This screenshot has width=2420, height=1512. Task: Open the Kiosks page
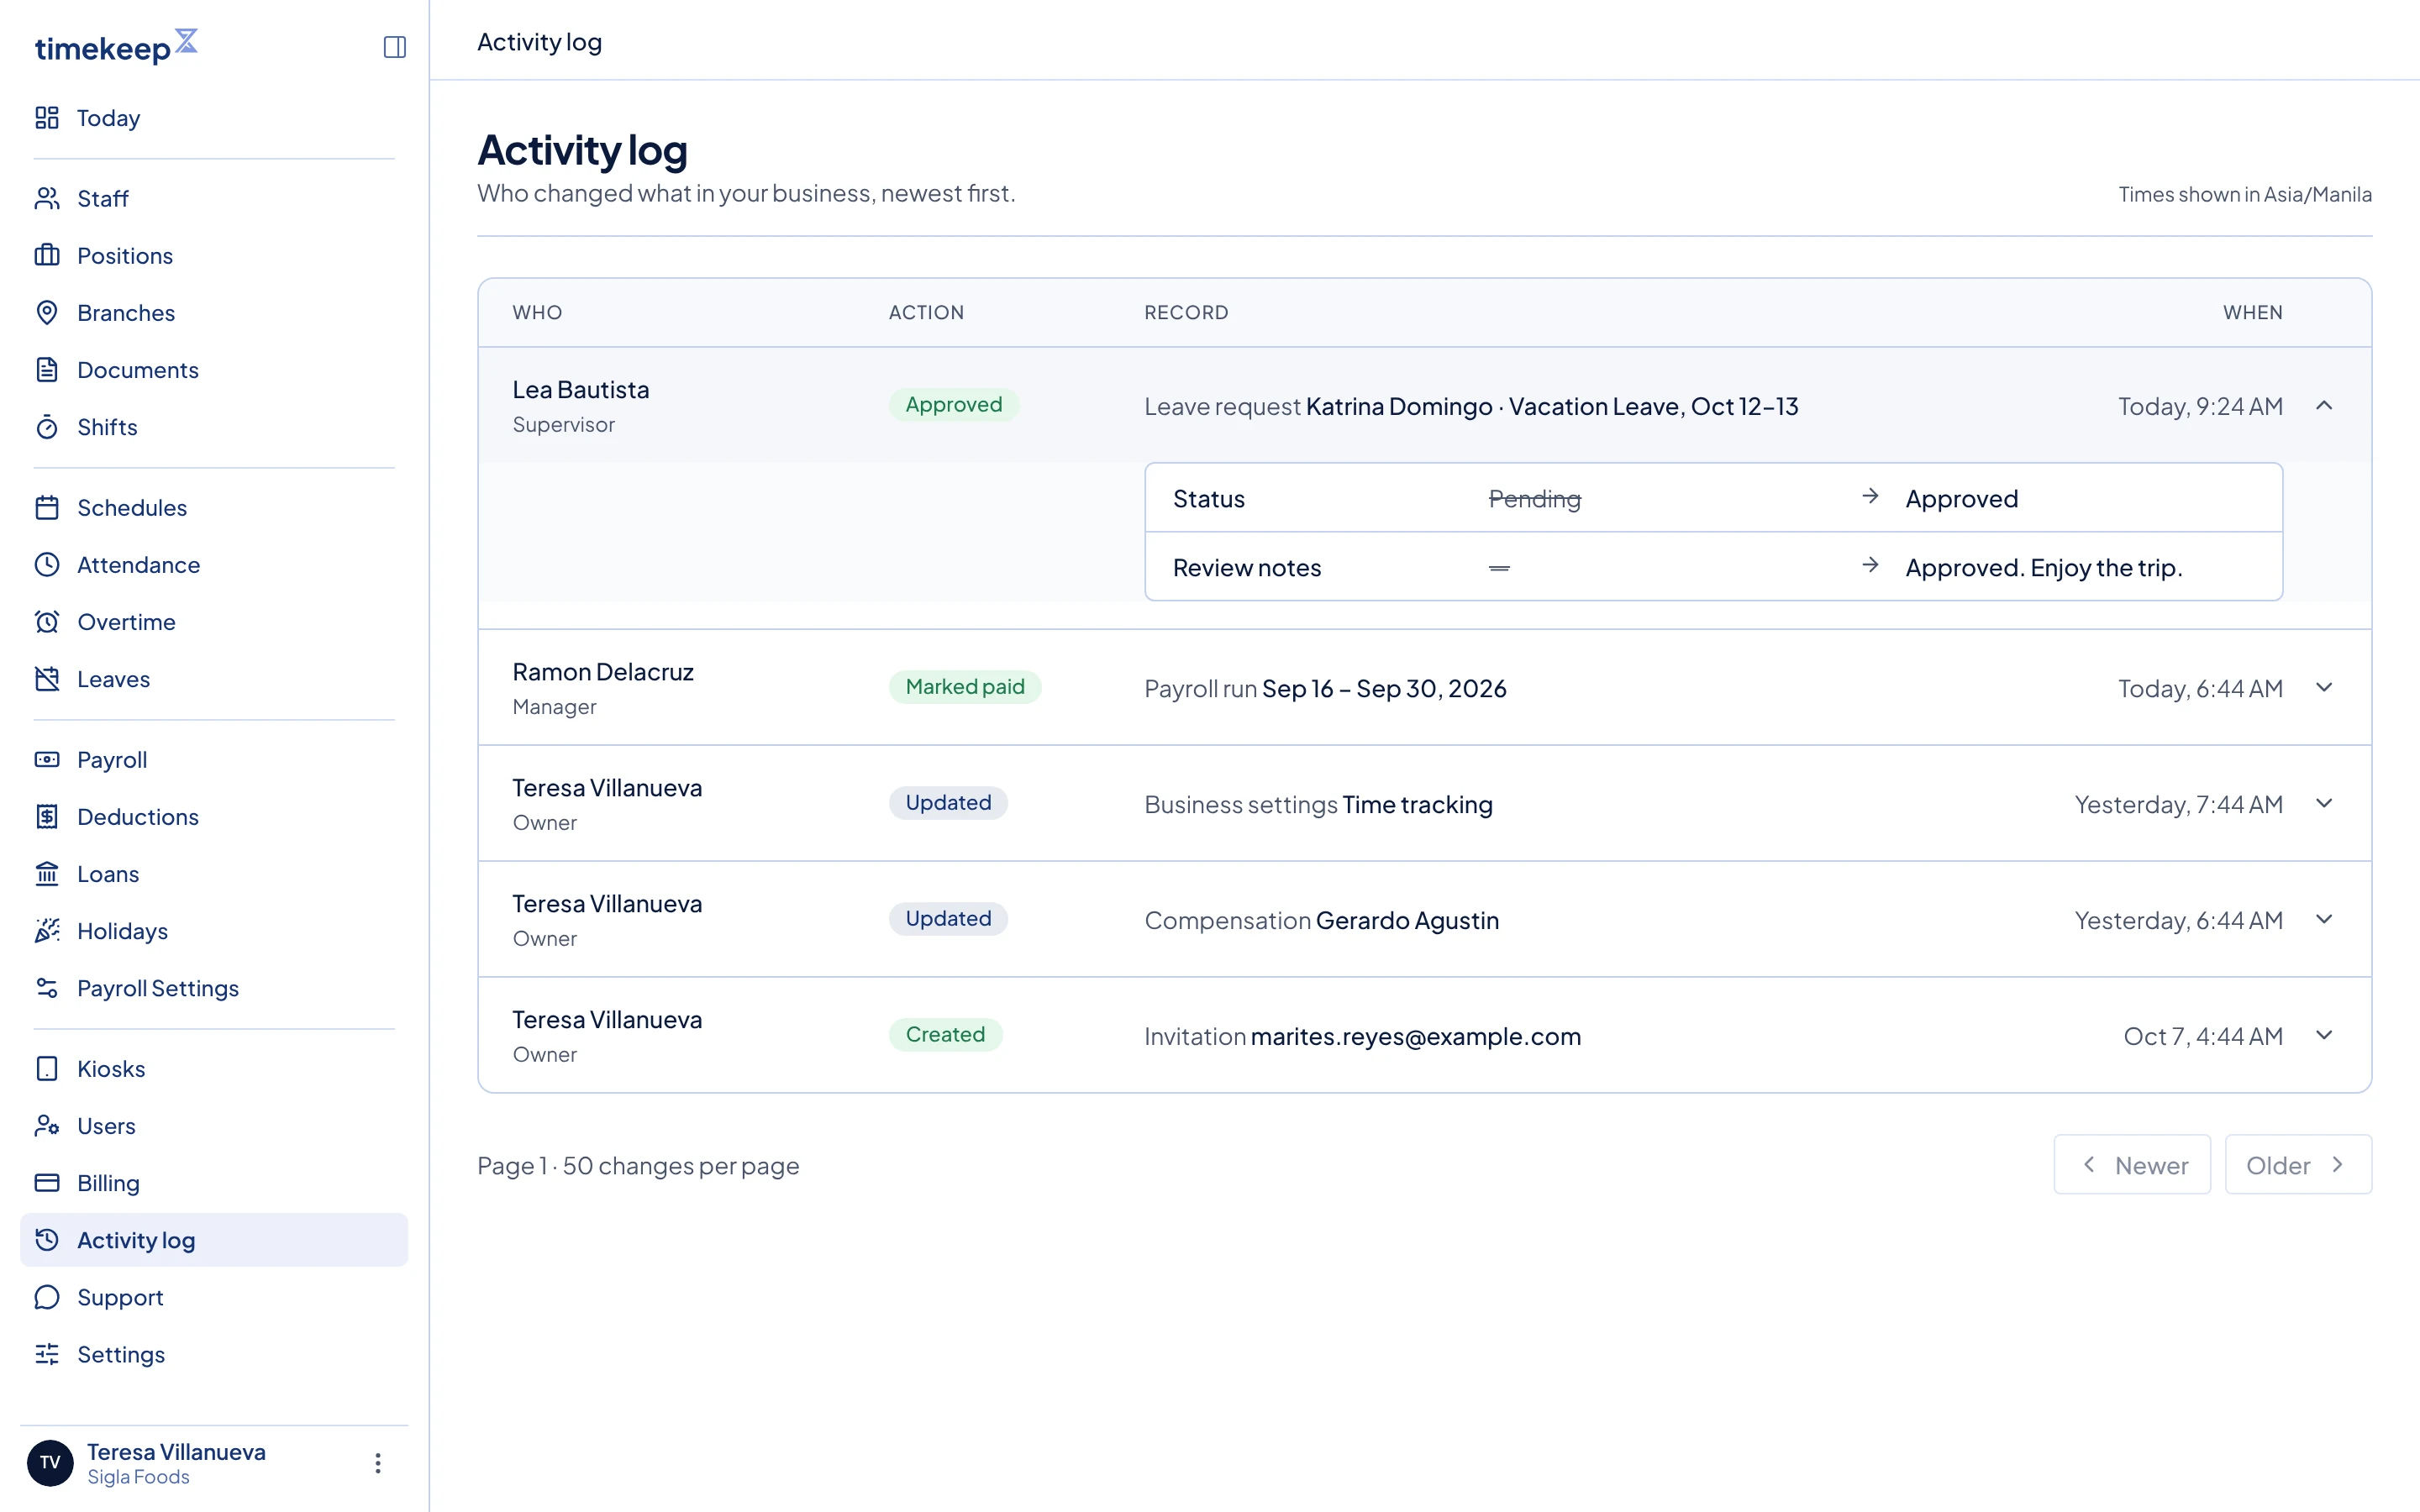pyautogui.click(x=214, y=1068)
